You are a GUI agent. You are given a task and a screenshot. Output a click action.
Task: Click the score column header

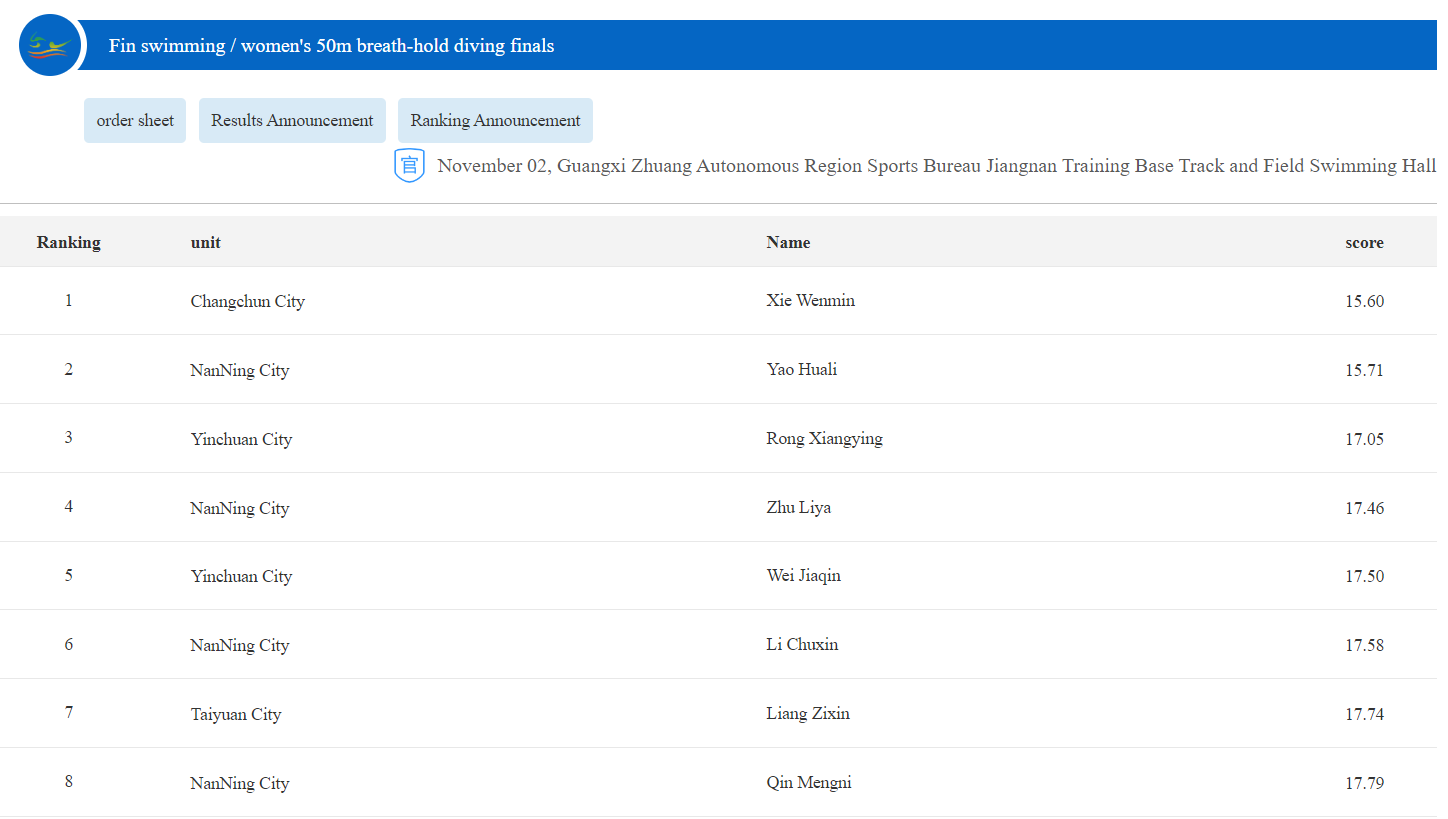click(x=1364, y=242)
